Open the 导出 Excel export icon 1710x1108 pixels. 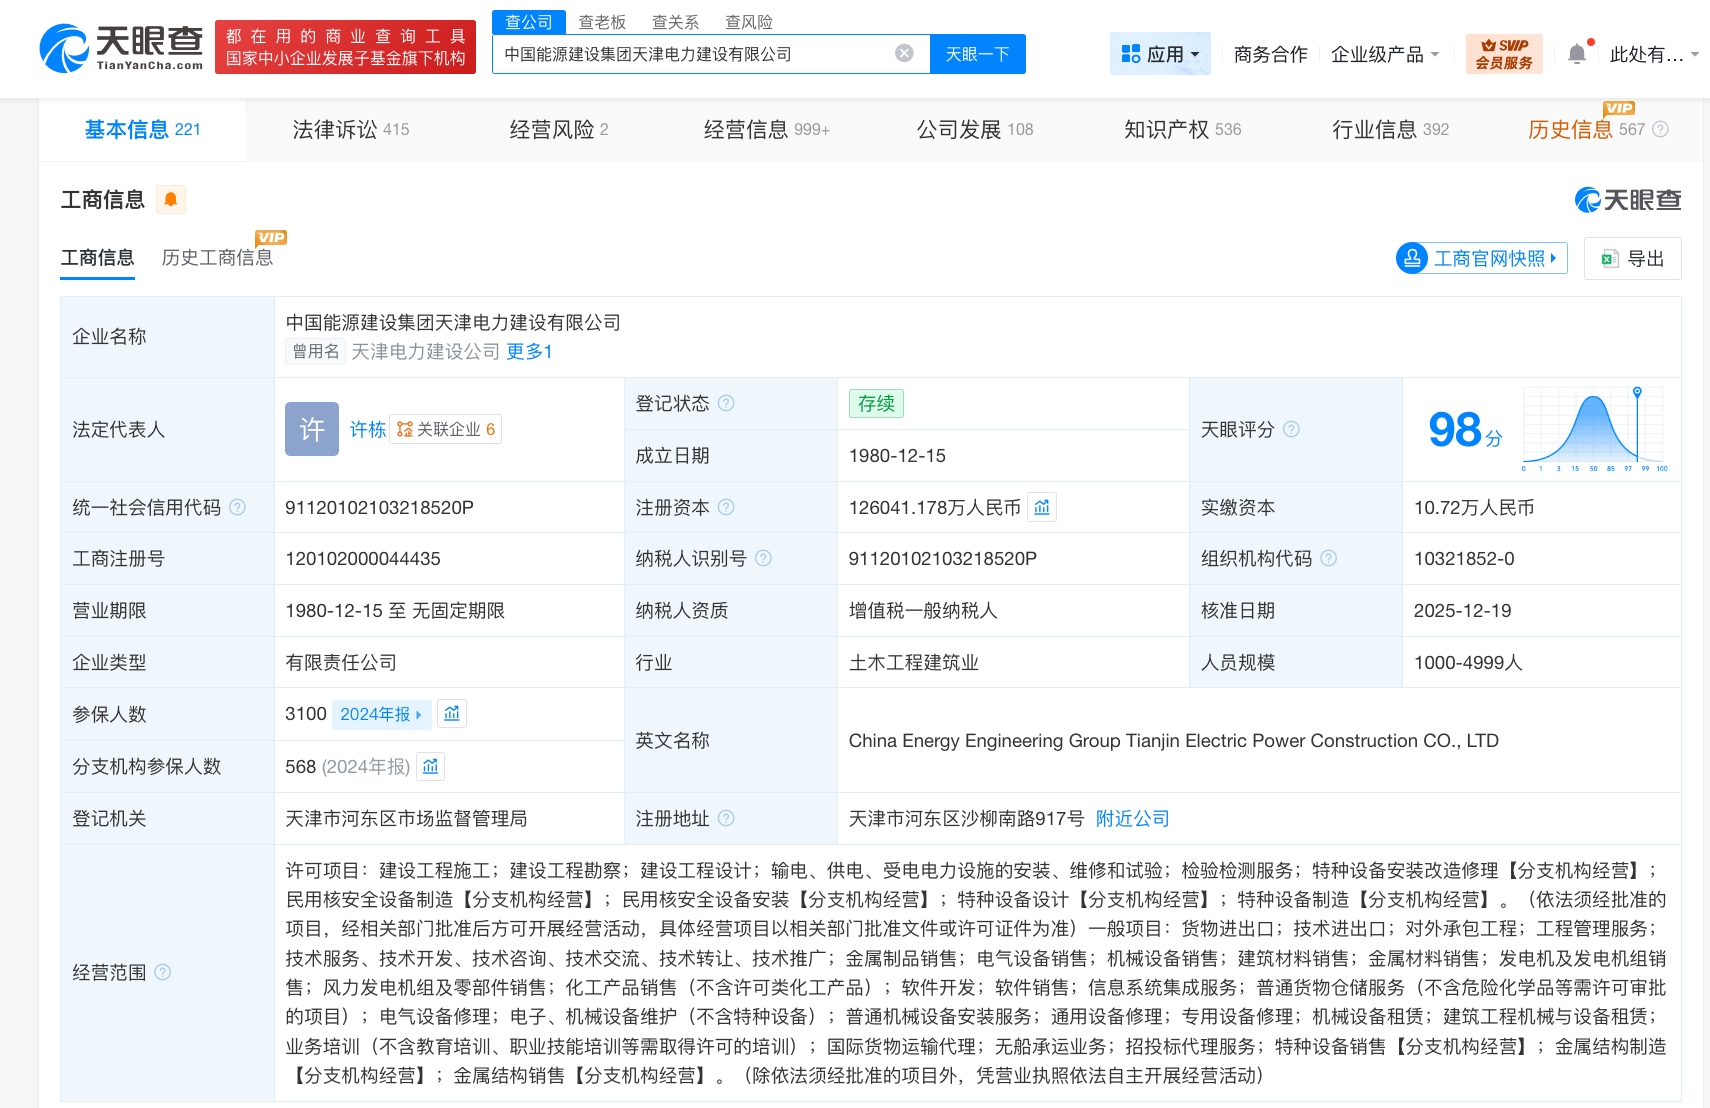[x=1610, y=258]
